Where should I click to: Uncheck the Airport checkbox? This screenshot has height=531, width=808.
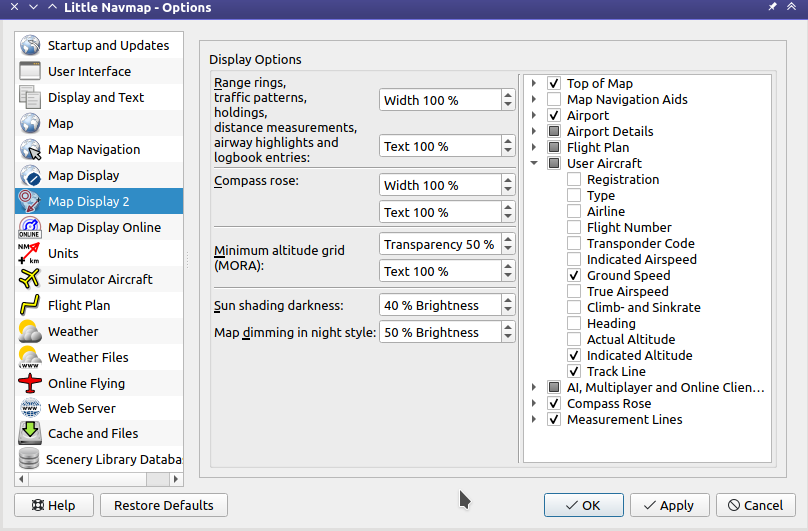tap(554, 115)
